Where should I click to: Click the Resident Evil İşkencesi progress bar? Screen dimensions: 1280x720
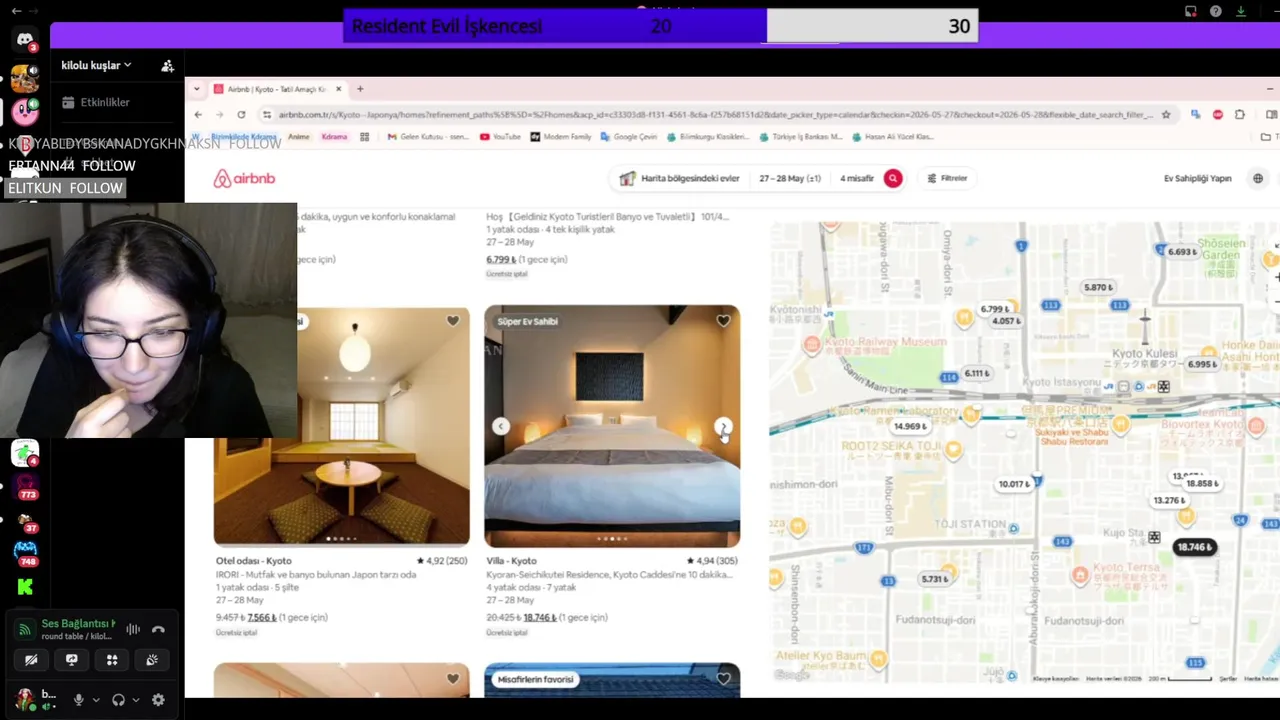661,26
